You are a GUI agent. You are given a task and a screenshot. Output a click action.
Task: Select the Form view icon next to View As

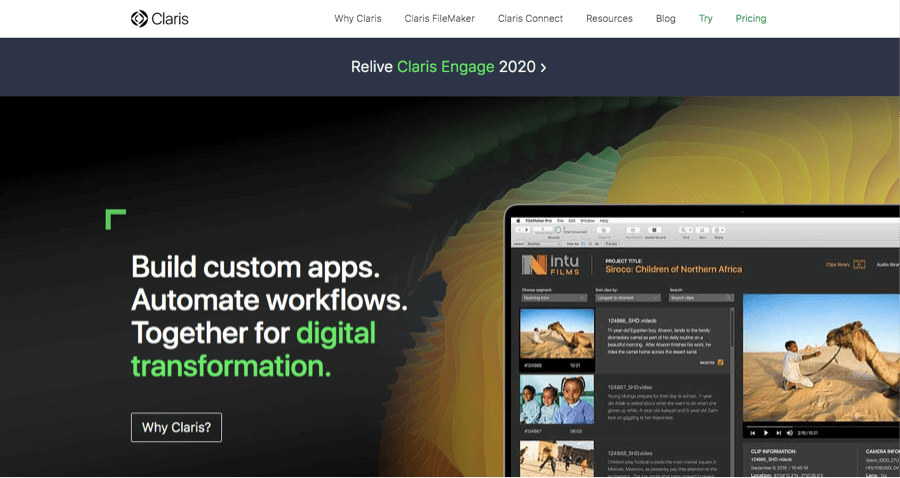[583, 244]
